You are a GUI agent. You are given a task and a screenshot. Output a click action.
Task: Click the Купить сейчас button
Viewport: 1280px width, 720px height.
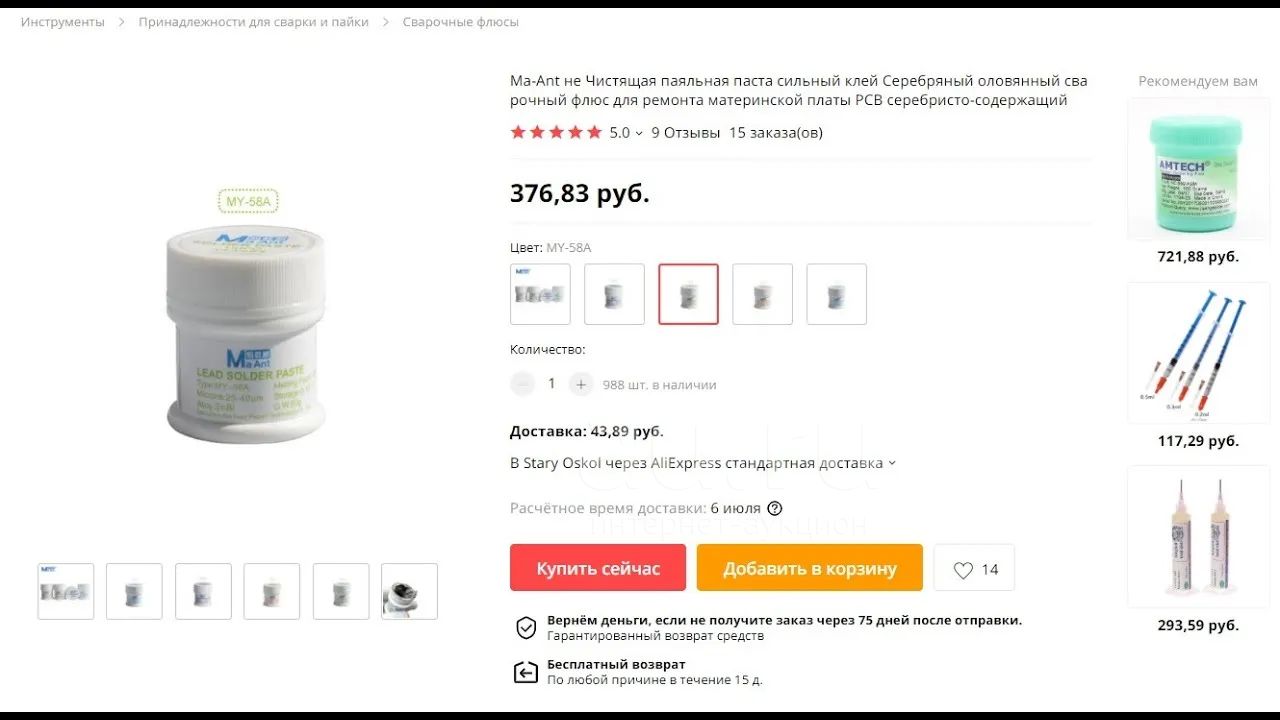coord(598,568)
